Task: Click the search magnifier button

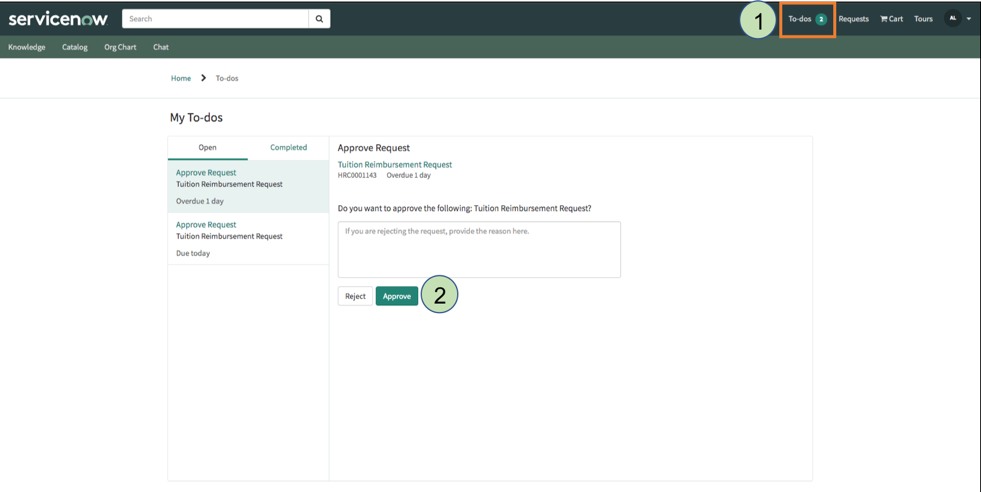Action: pos(319,19)
